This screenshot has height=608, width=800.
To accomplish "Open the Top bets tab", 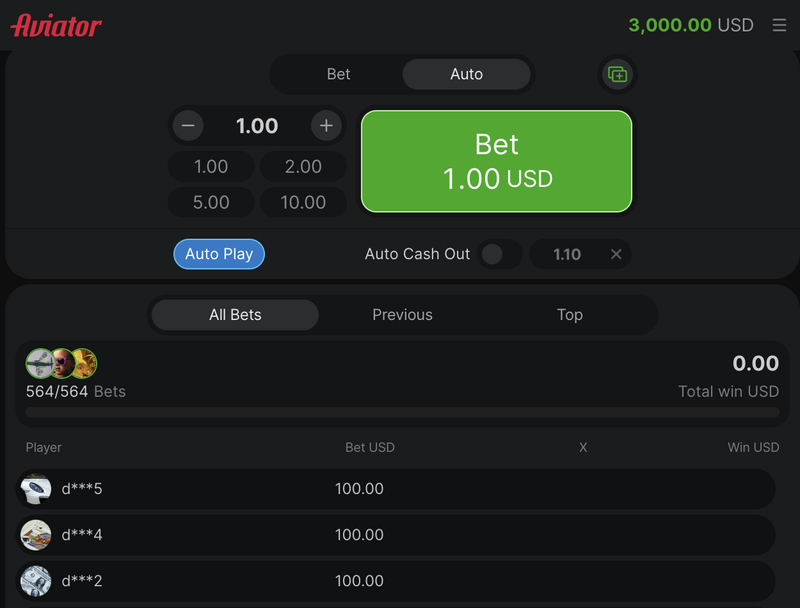I will (569, 315).
